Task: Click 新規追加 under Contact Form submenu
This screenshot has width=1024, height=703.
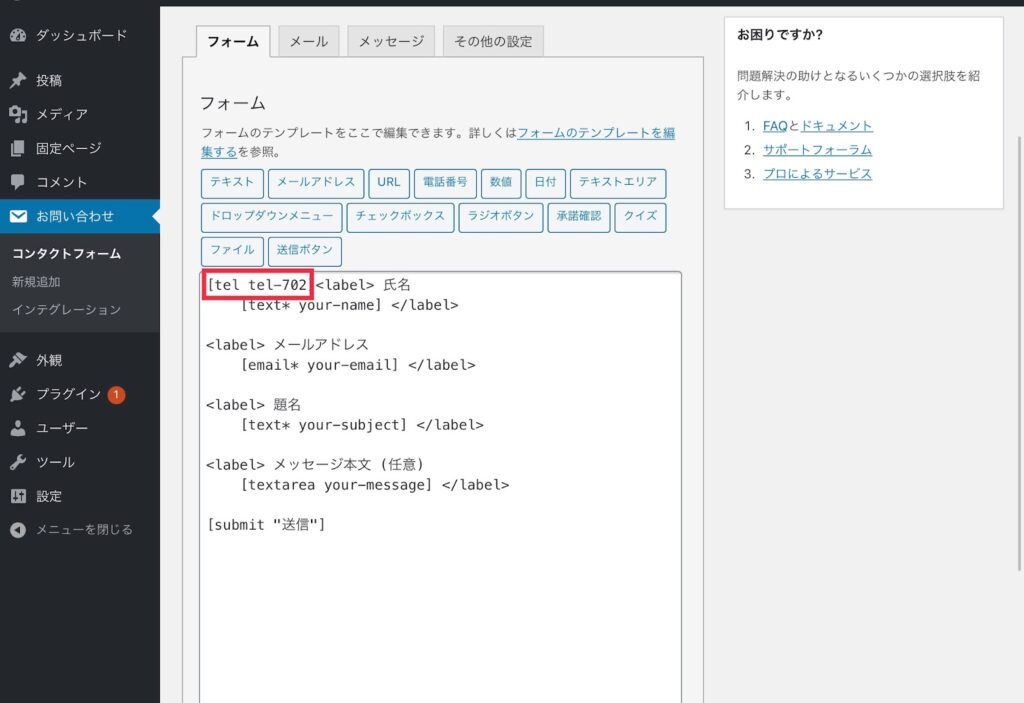Action: (x=36, y=282)
